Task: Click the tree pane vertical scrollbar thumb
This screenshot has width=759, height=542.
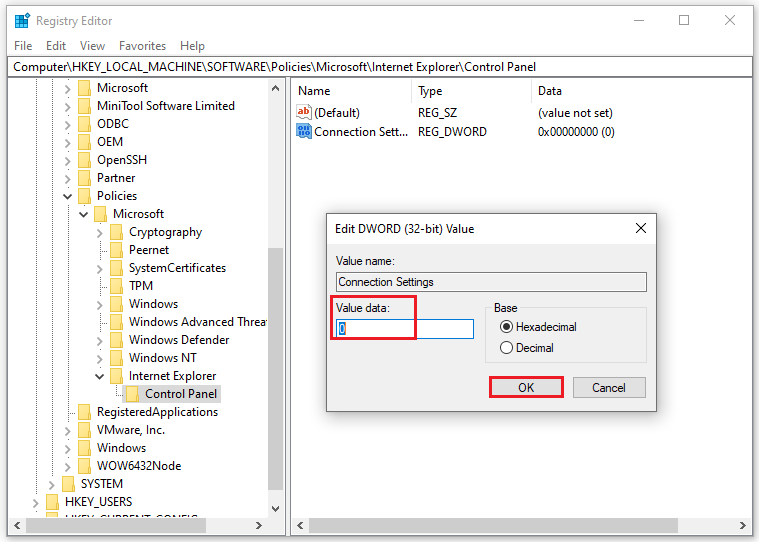Action: click(275, 369)
